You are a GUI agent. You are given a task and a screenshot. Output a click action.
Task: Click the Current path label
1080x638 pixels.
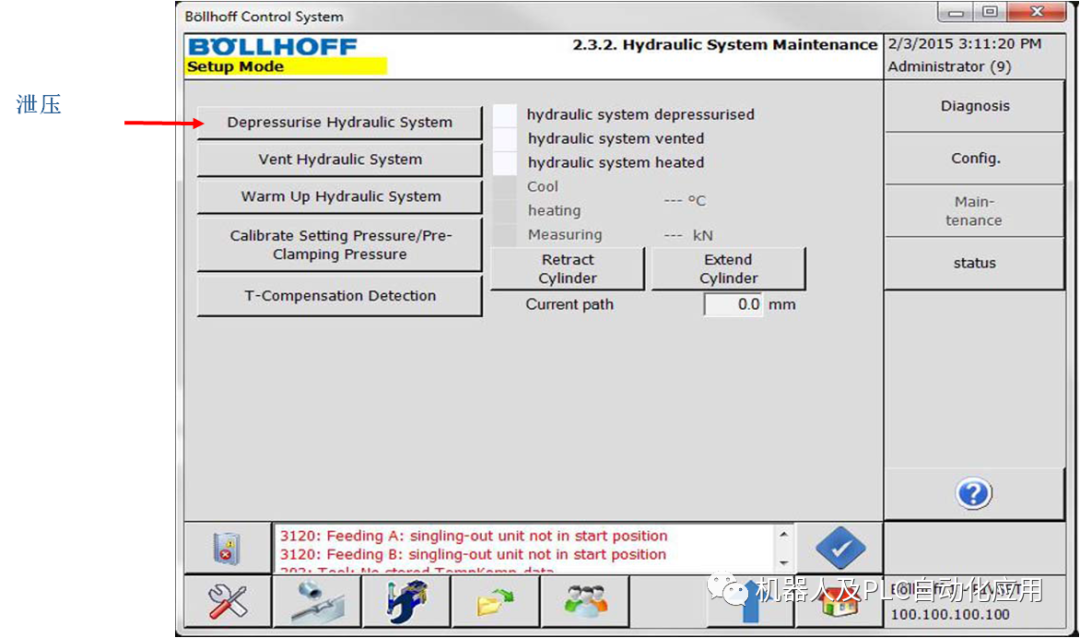(569, 305)
